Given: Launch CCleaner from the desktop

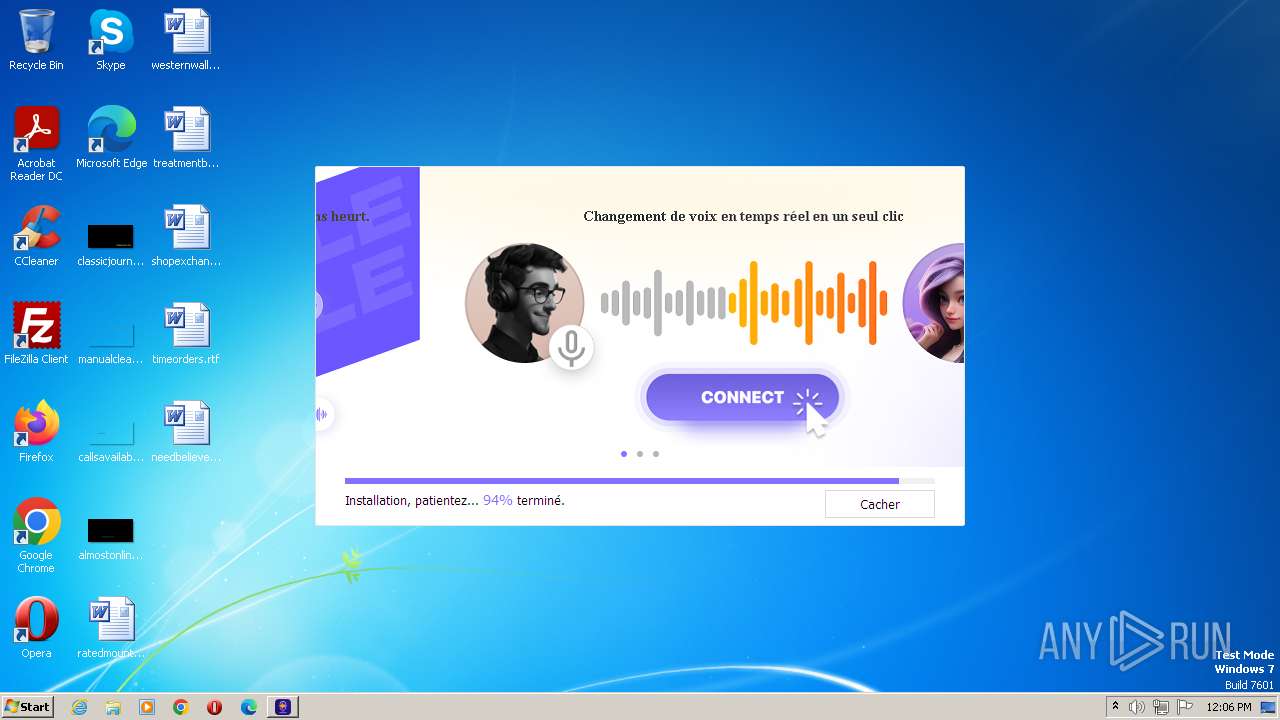Looking at the screenshot, I should tap(36, 236).
